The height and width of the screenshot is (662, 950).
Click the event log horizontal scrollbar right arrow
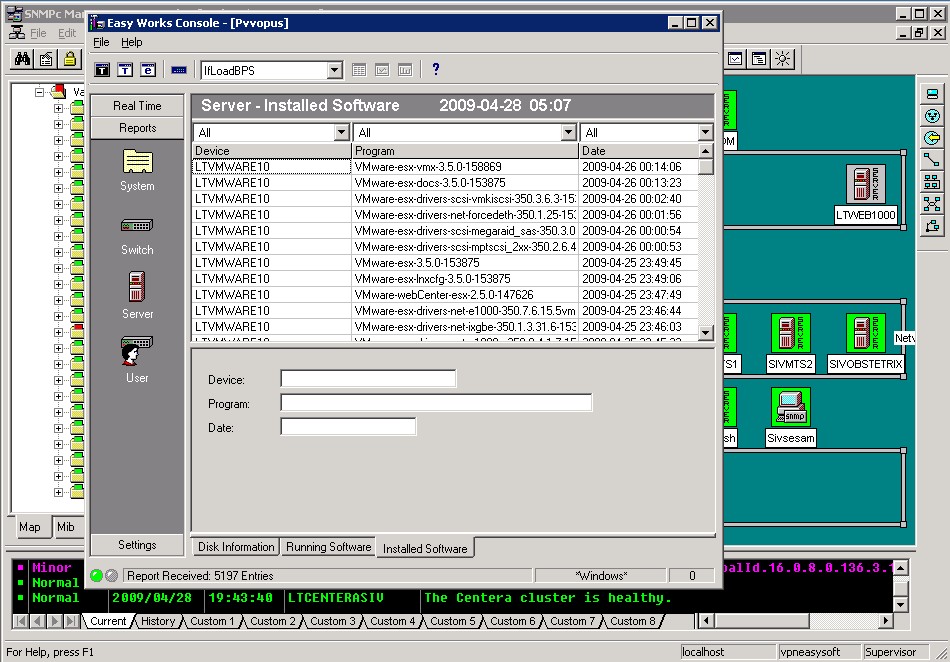(x=886, y=621)
